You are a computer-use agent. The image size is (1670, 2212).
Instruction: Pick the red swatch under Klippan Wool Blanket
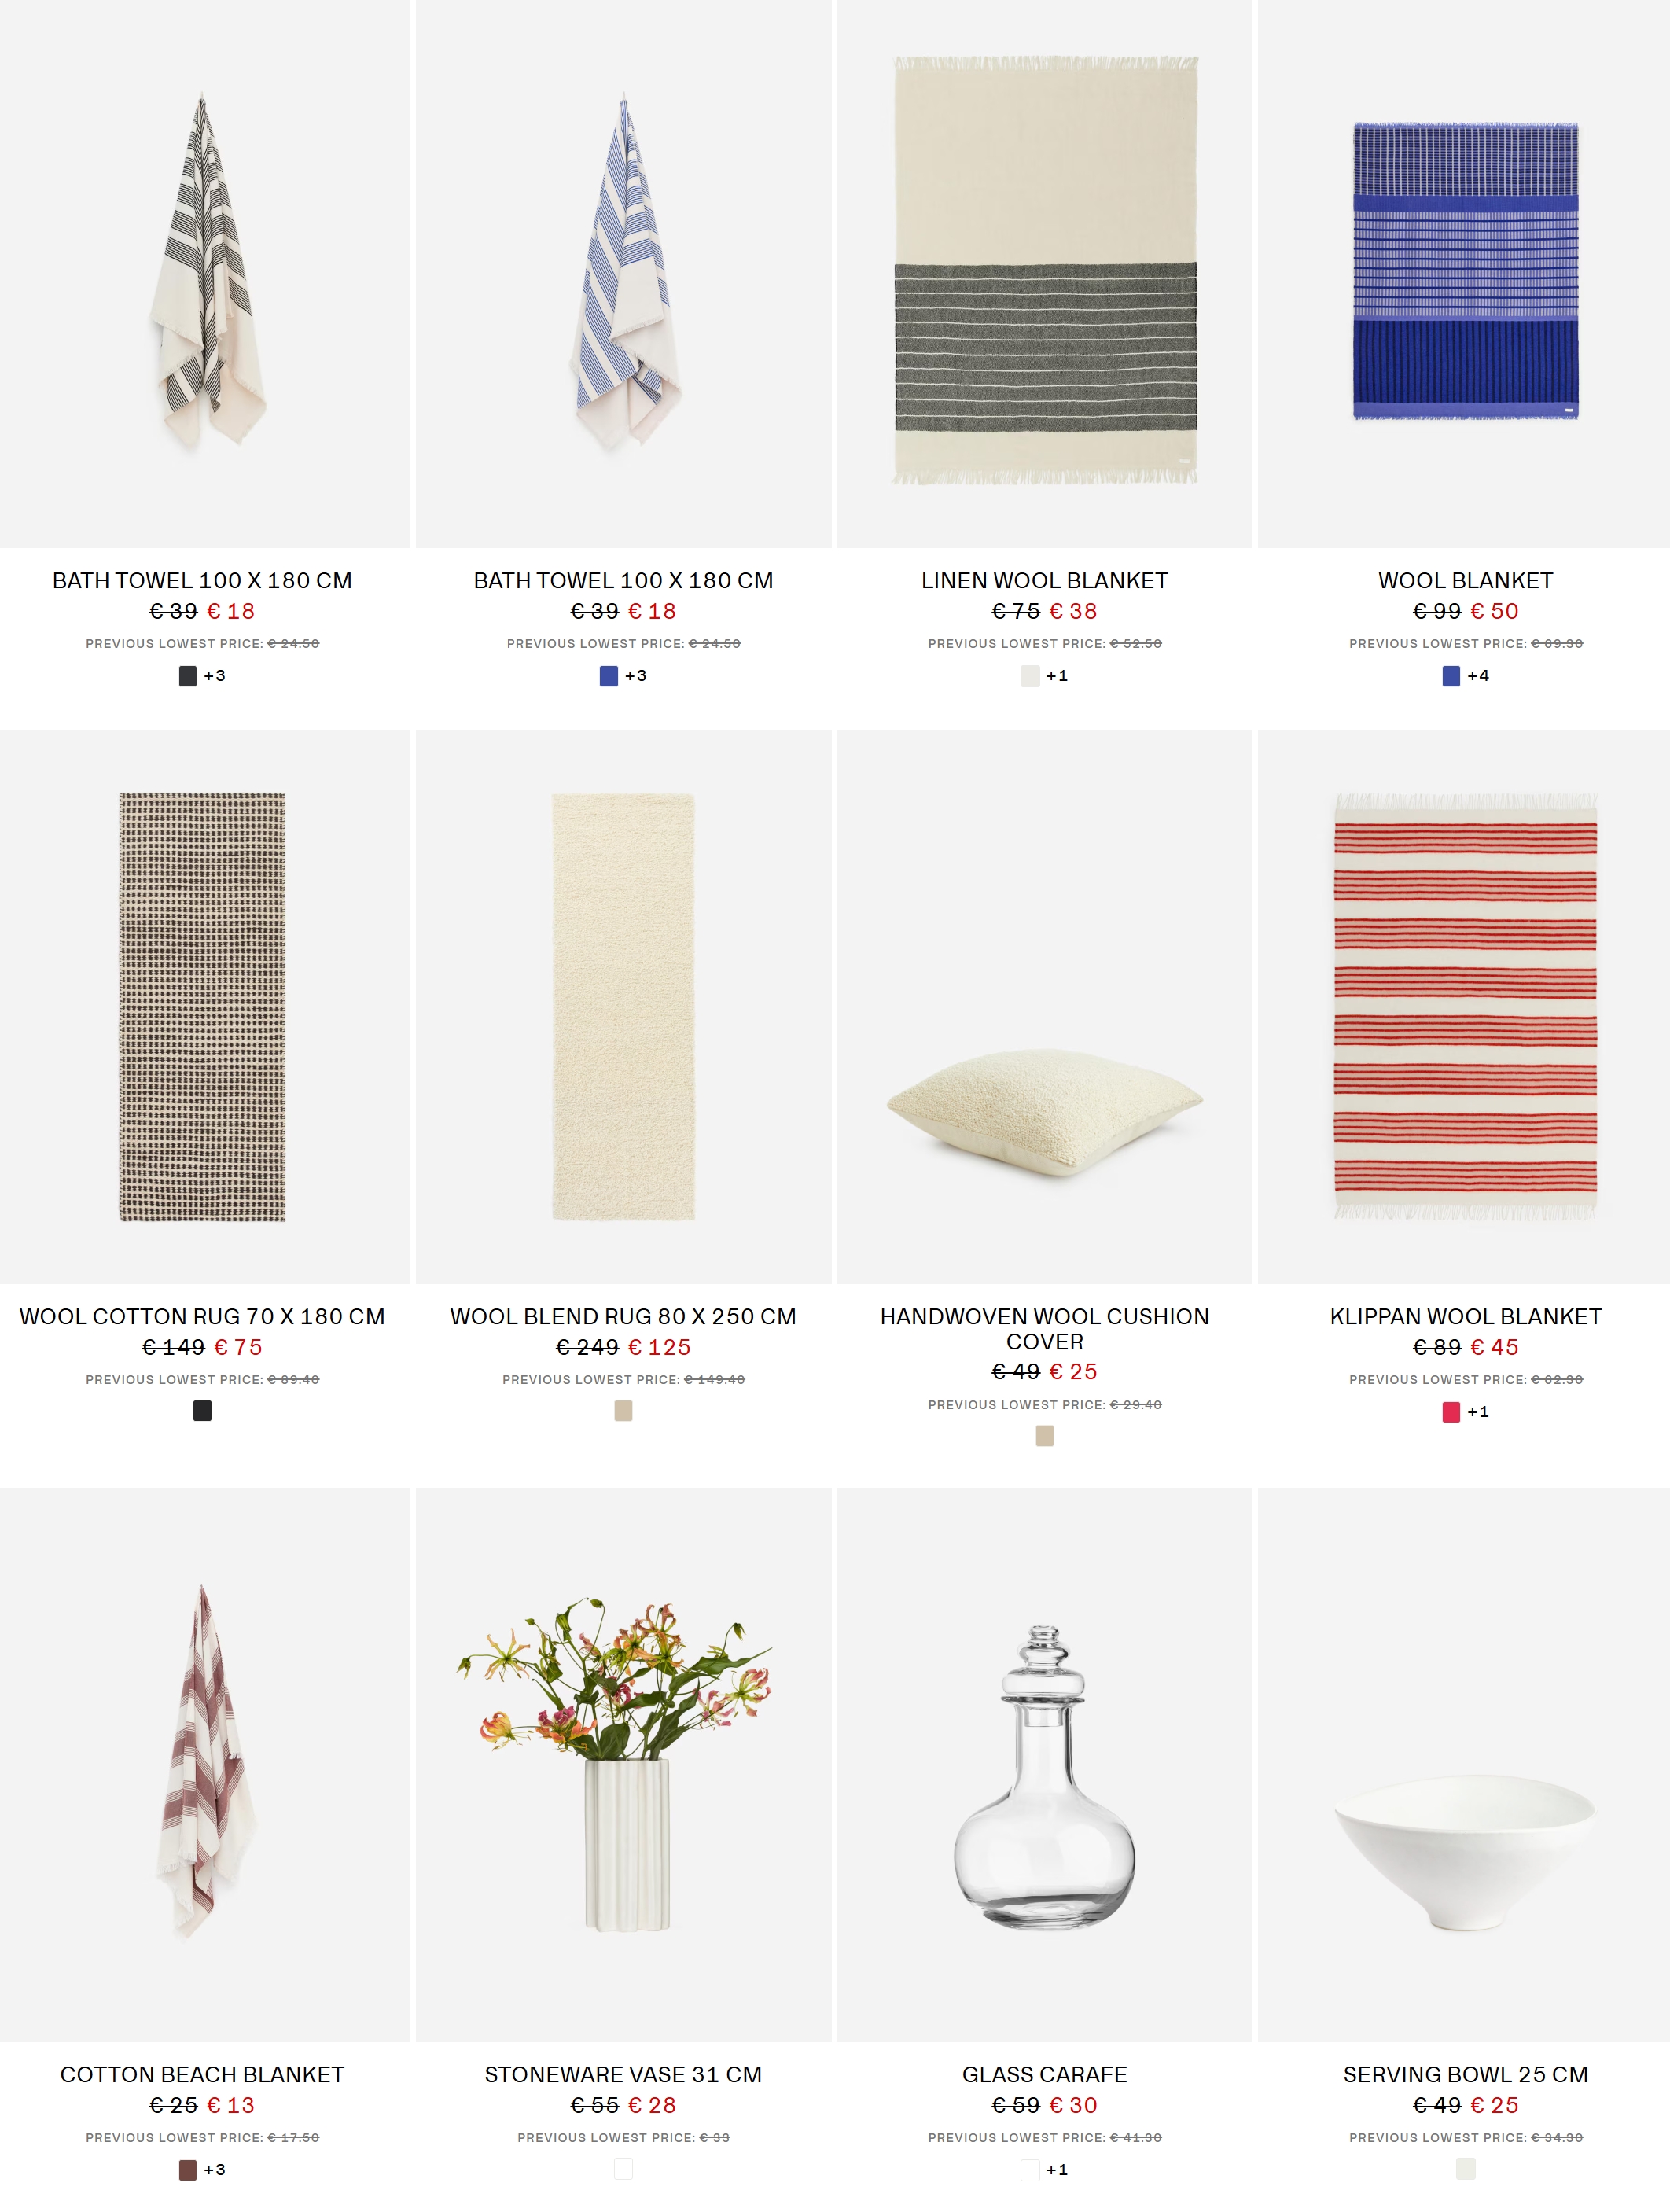(x=1451, y=1412)
